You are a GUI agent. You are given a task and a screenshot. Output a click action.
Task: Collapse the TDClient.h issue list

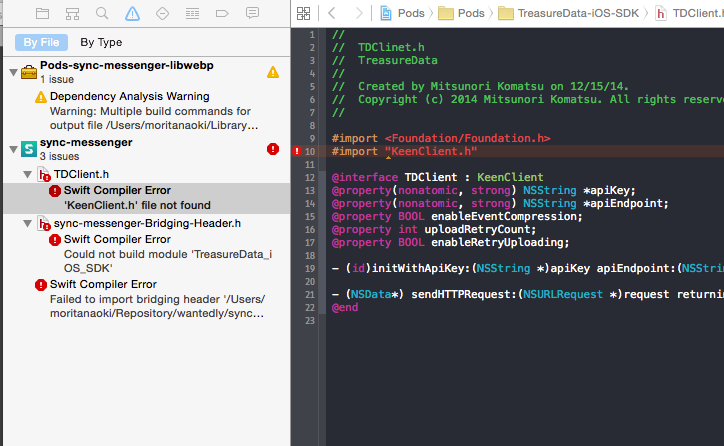[x=28, y=175]
